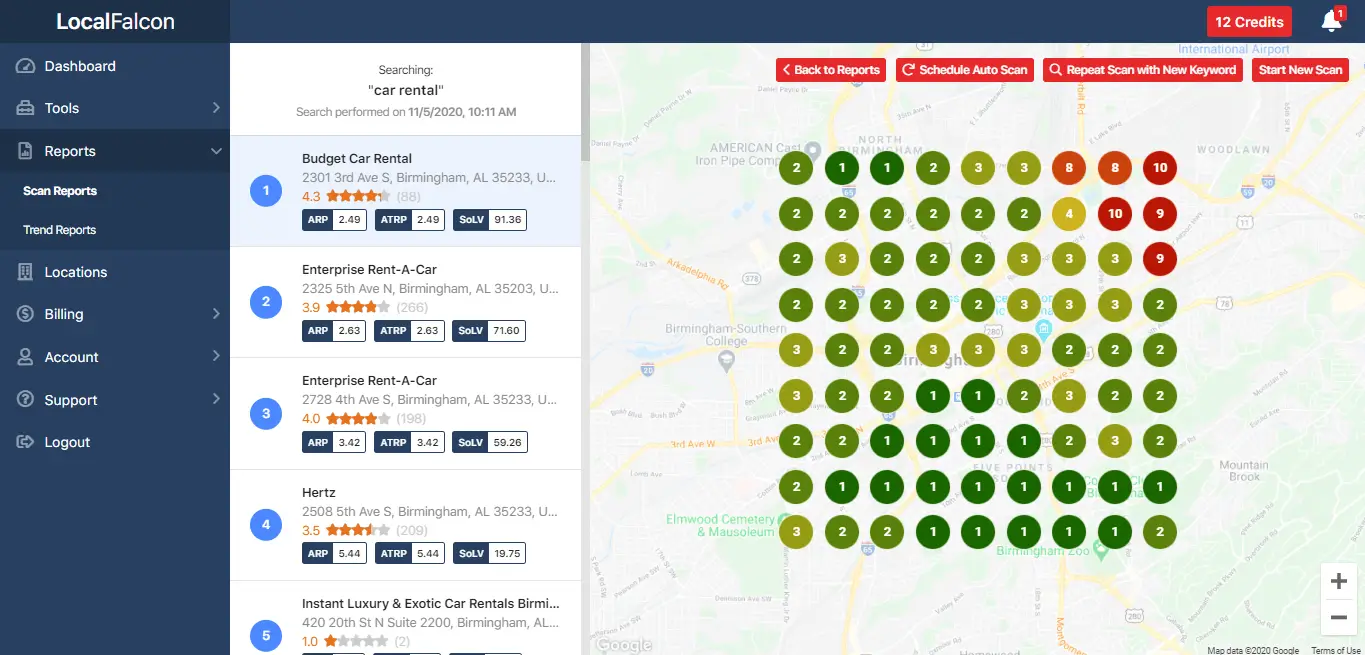1365x655 pixels.
Task: Click the ARP 5.44 value for Hertz
Action: coord(349,553)
